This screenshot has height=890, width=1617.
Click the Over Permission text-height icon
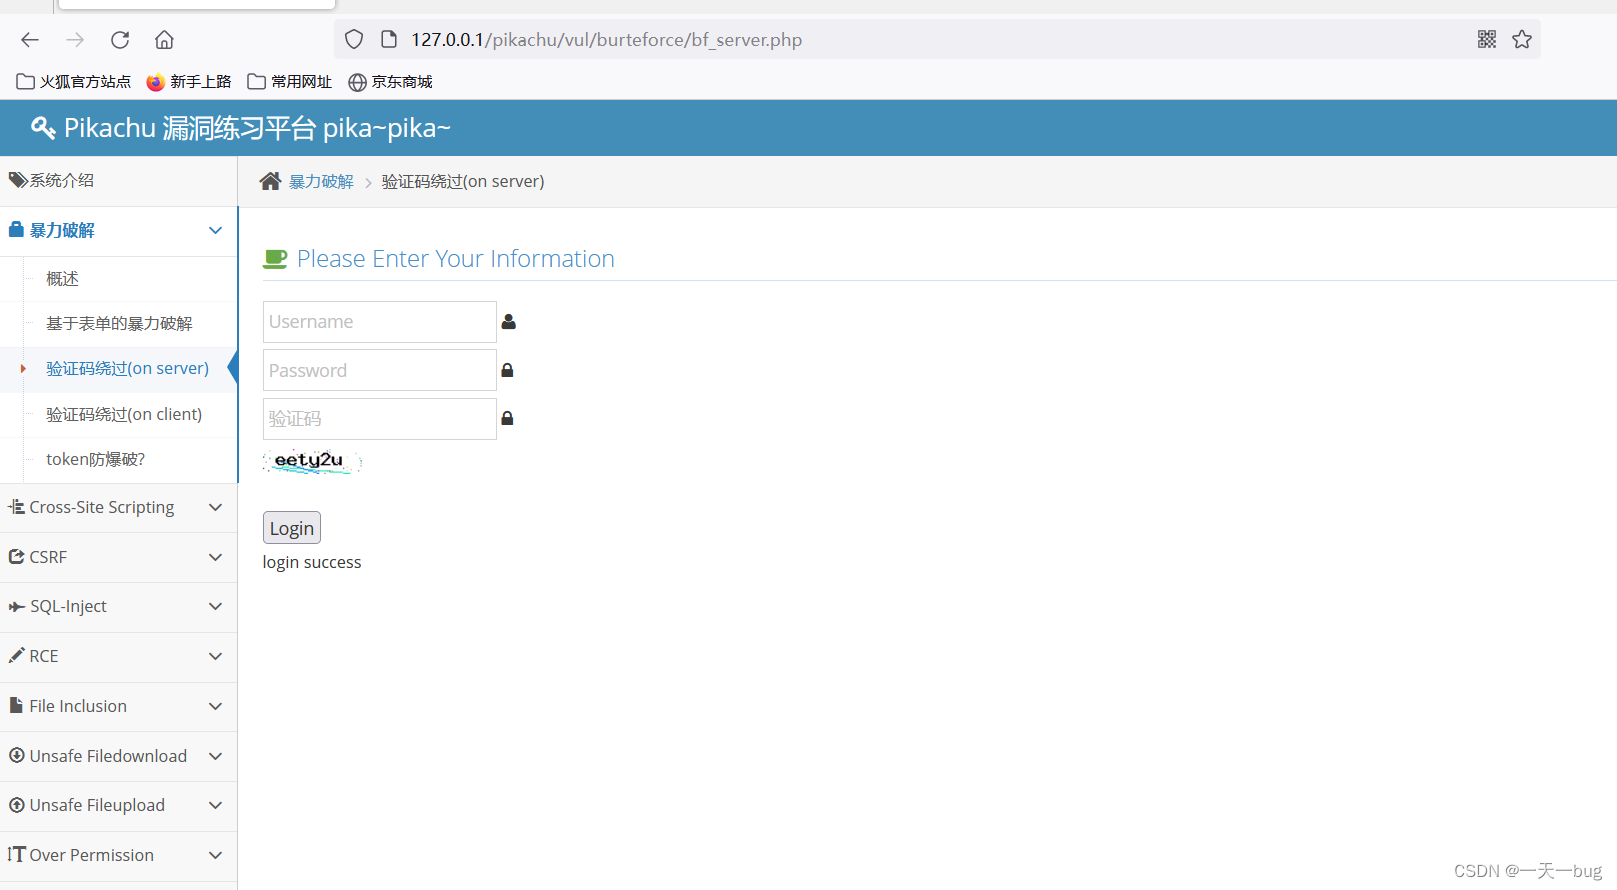(x=16, y=854)
